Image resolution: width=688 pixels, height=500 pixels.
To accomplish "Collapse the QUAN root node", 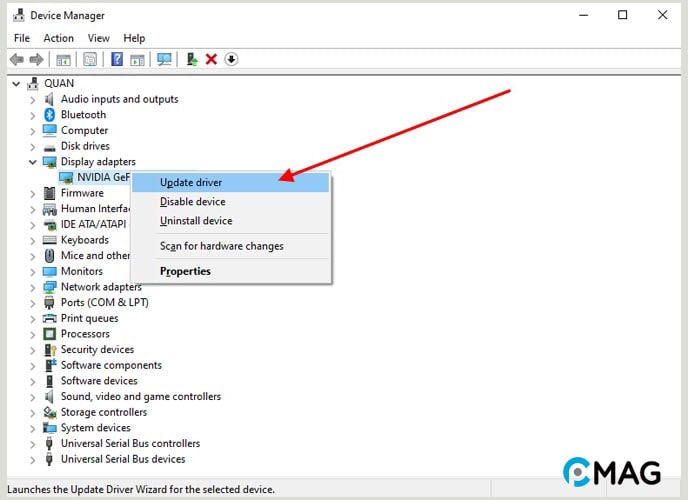I will coord(17,83).
